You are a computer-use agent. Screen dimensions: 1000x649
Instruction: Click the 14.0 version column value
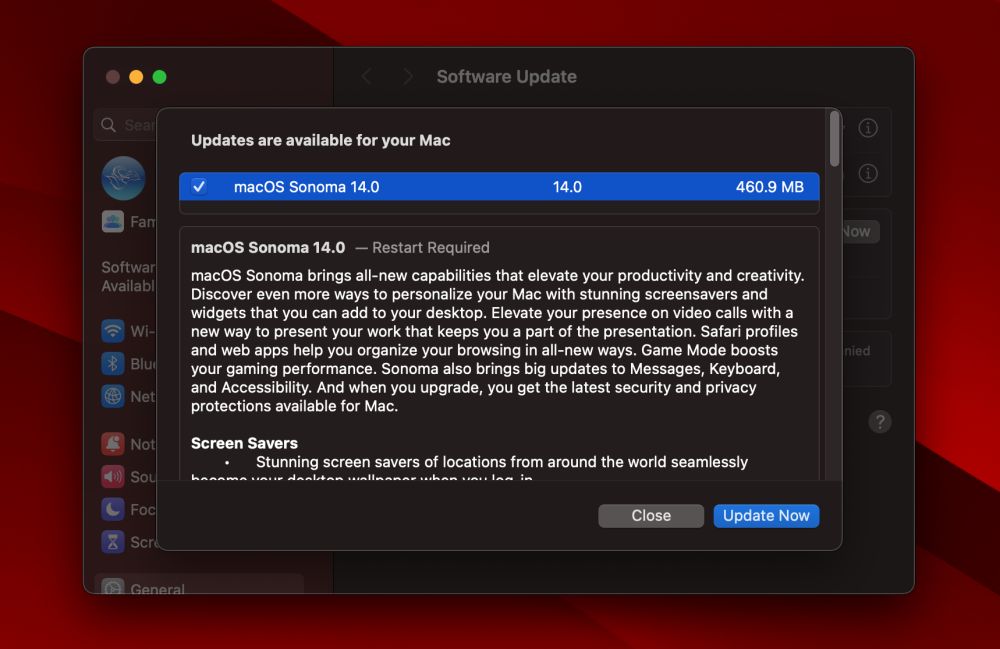pos(567,187)
